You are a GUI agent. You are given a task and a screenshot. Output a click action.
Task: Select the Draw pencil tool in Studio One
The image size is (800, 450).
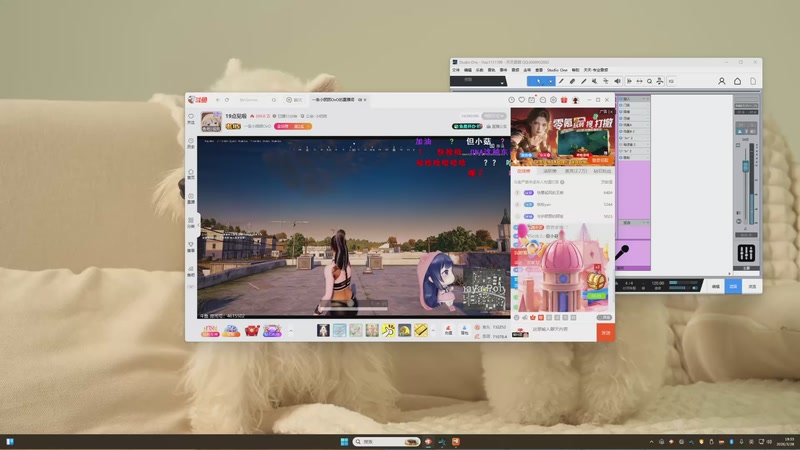(x=561, y=81)
